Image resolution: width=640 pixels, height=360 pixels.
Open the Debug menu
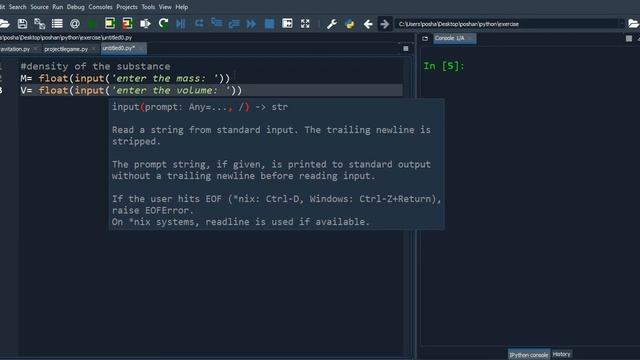tap(76, 7)
